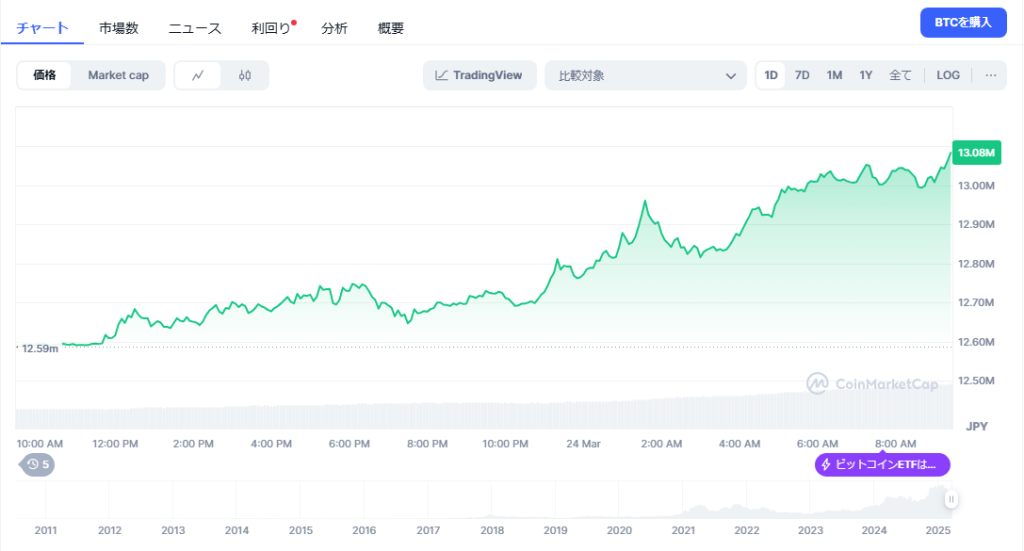Open the ニュース tab

point(194,29)
